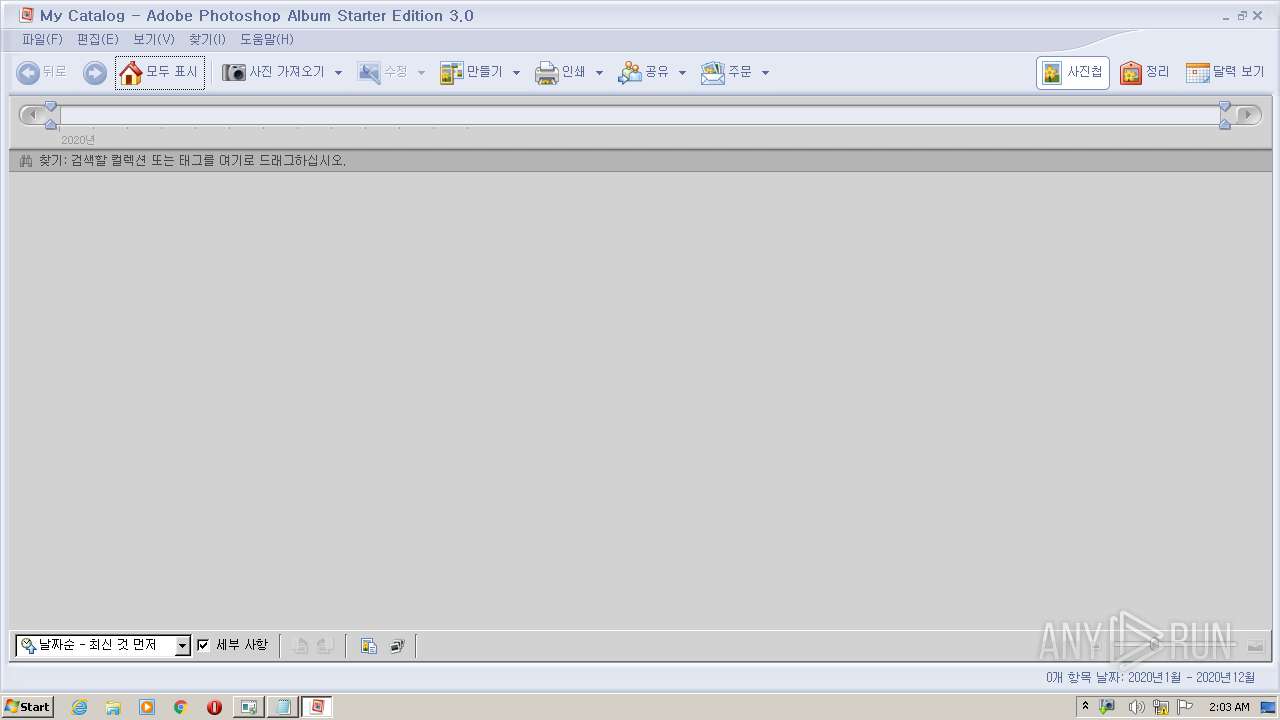Click the volume speaker tray icon
The image size is (1280, 720).
(1135, 707)
